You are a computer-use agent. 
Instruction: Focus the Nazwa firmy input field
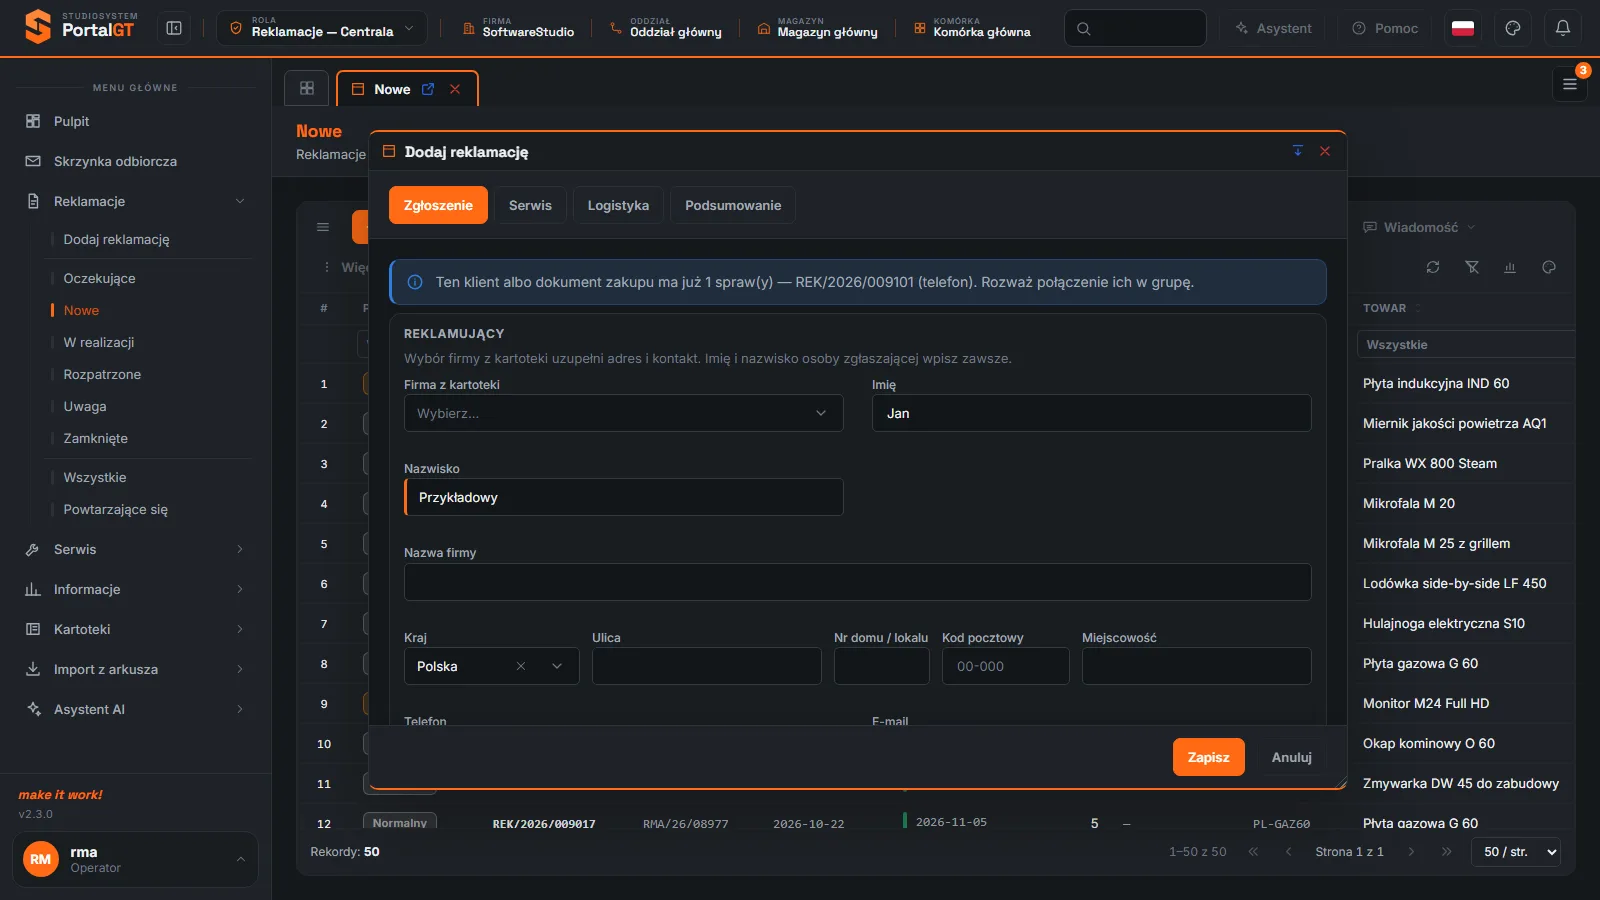pos(857,582)
